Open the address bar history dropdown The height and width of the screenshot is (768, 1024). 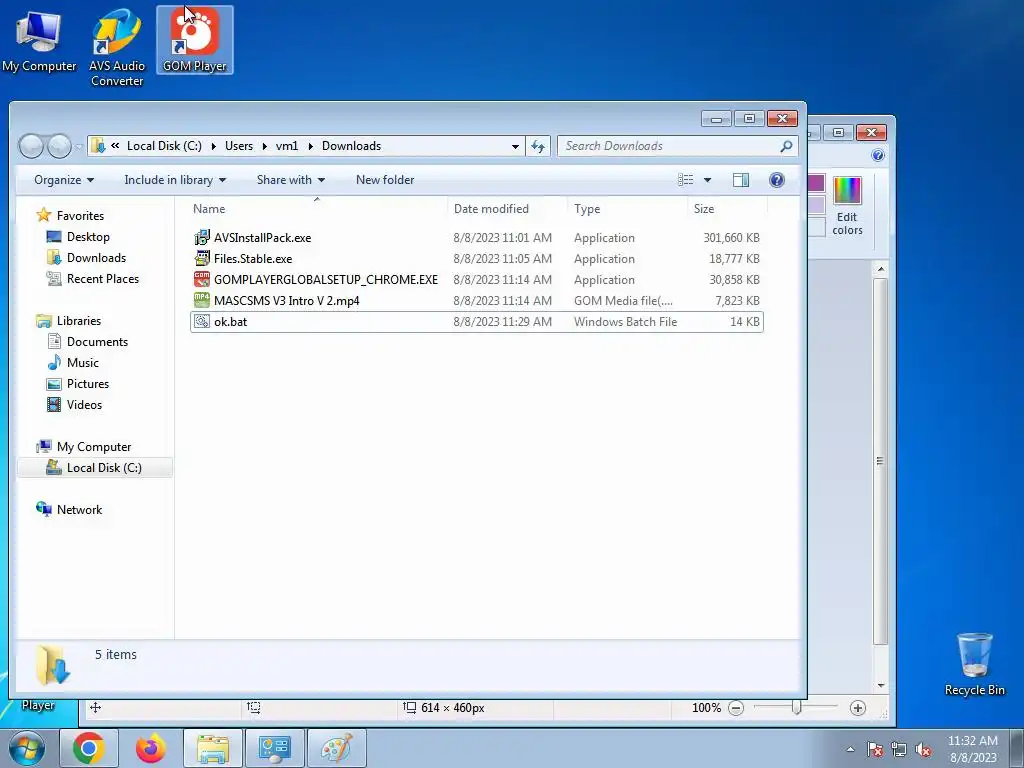515,146
